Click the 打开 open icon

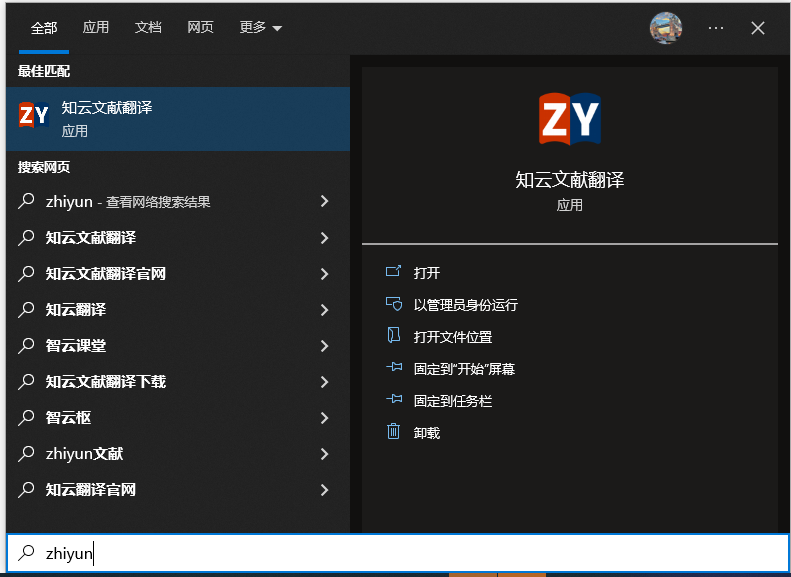pyautogui.click(x=393, y=272)
